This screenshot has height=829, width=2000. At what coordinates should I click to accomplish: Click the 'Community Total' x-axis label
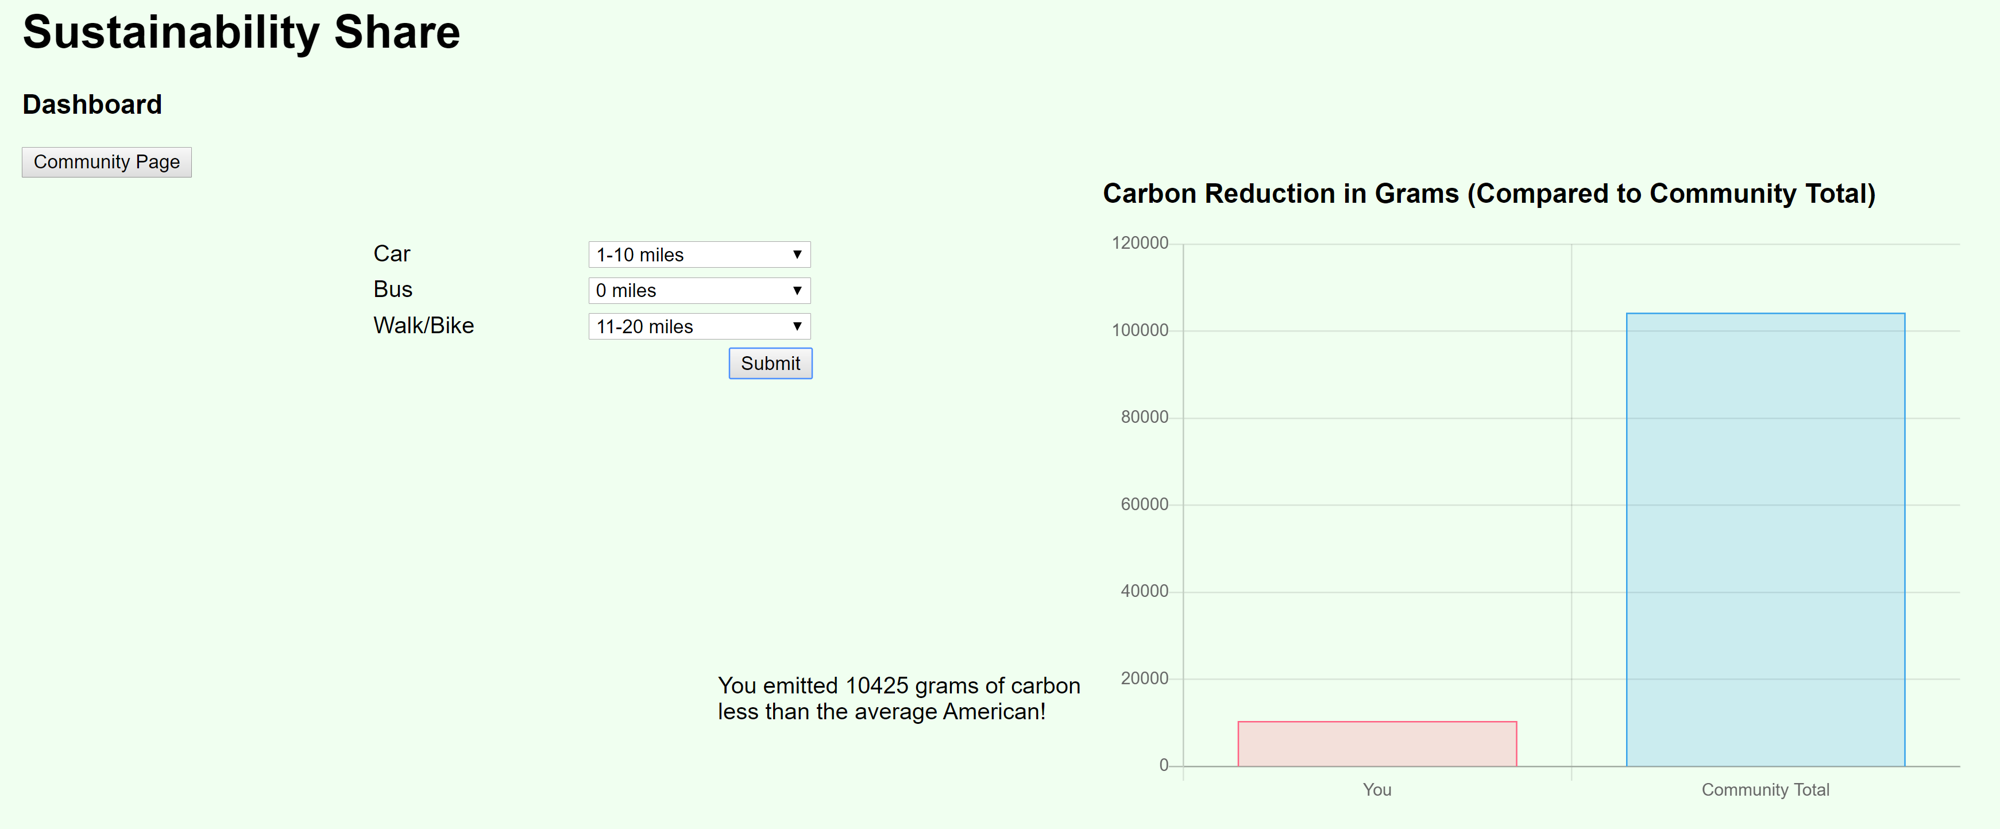pyautogui.click(x=1765, y=790)
